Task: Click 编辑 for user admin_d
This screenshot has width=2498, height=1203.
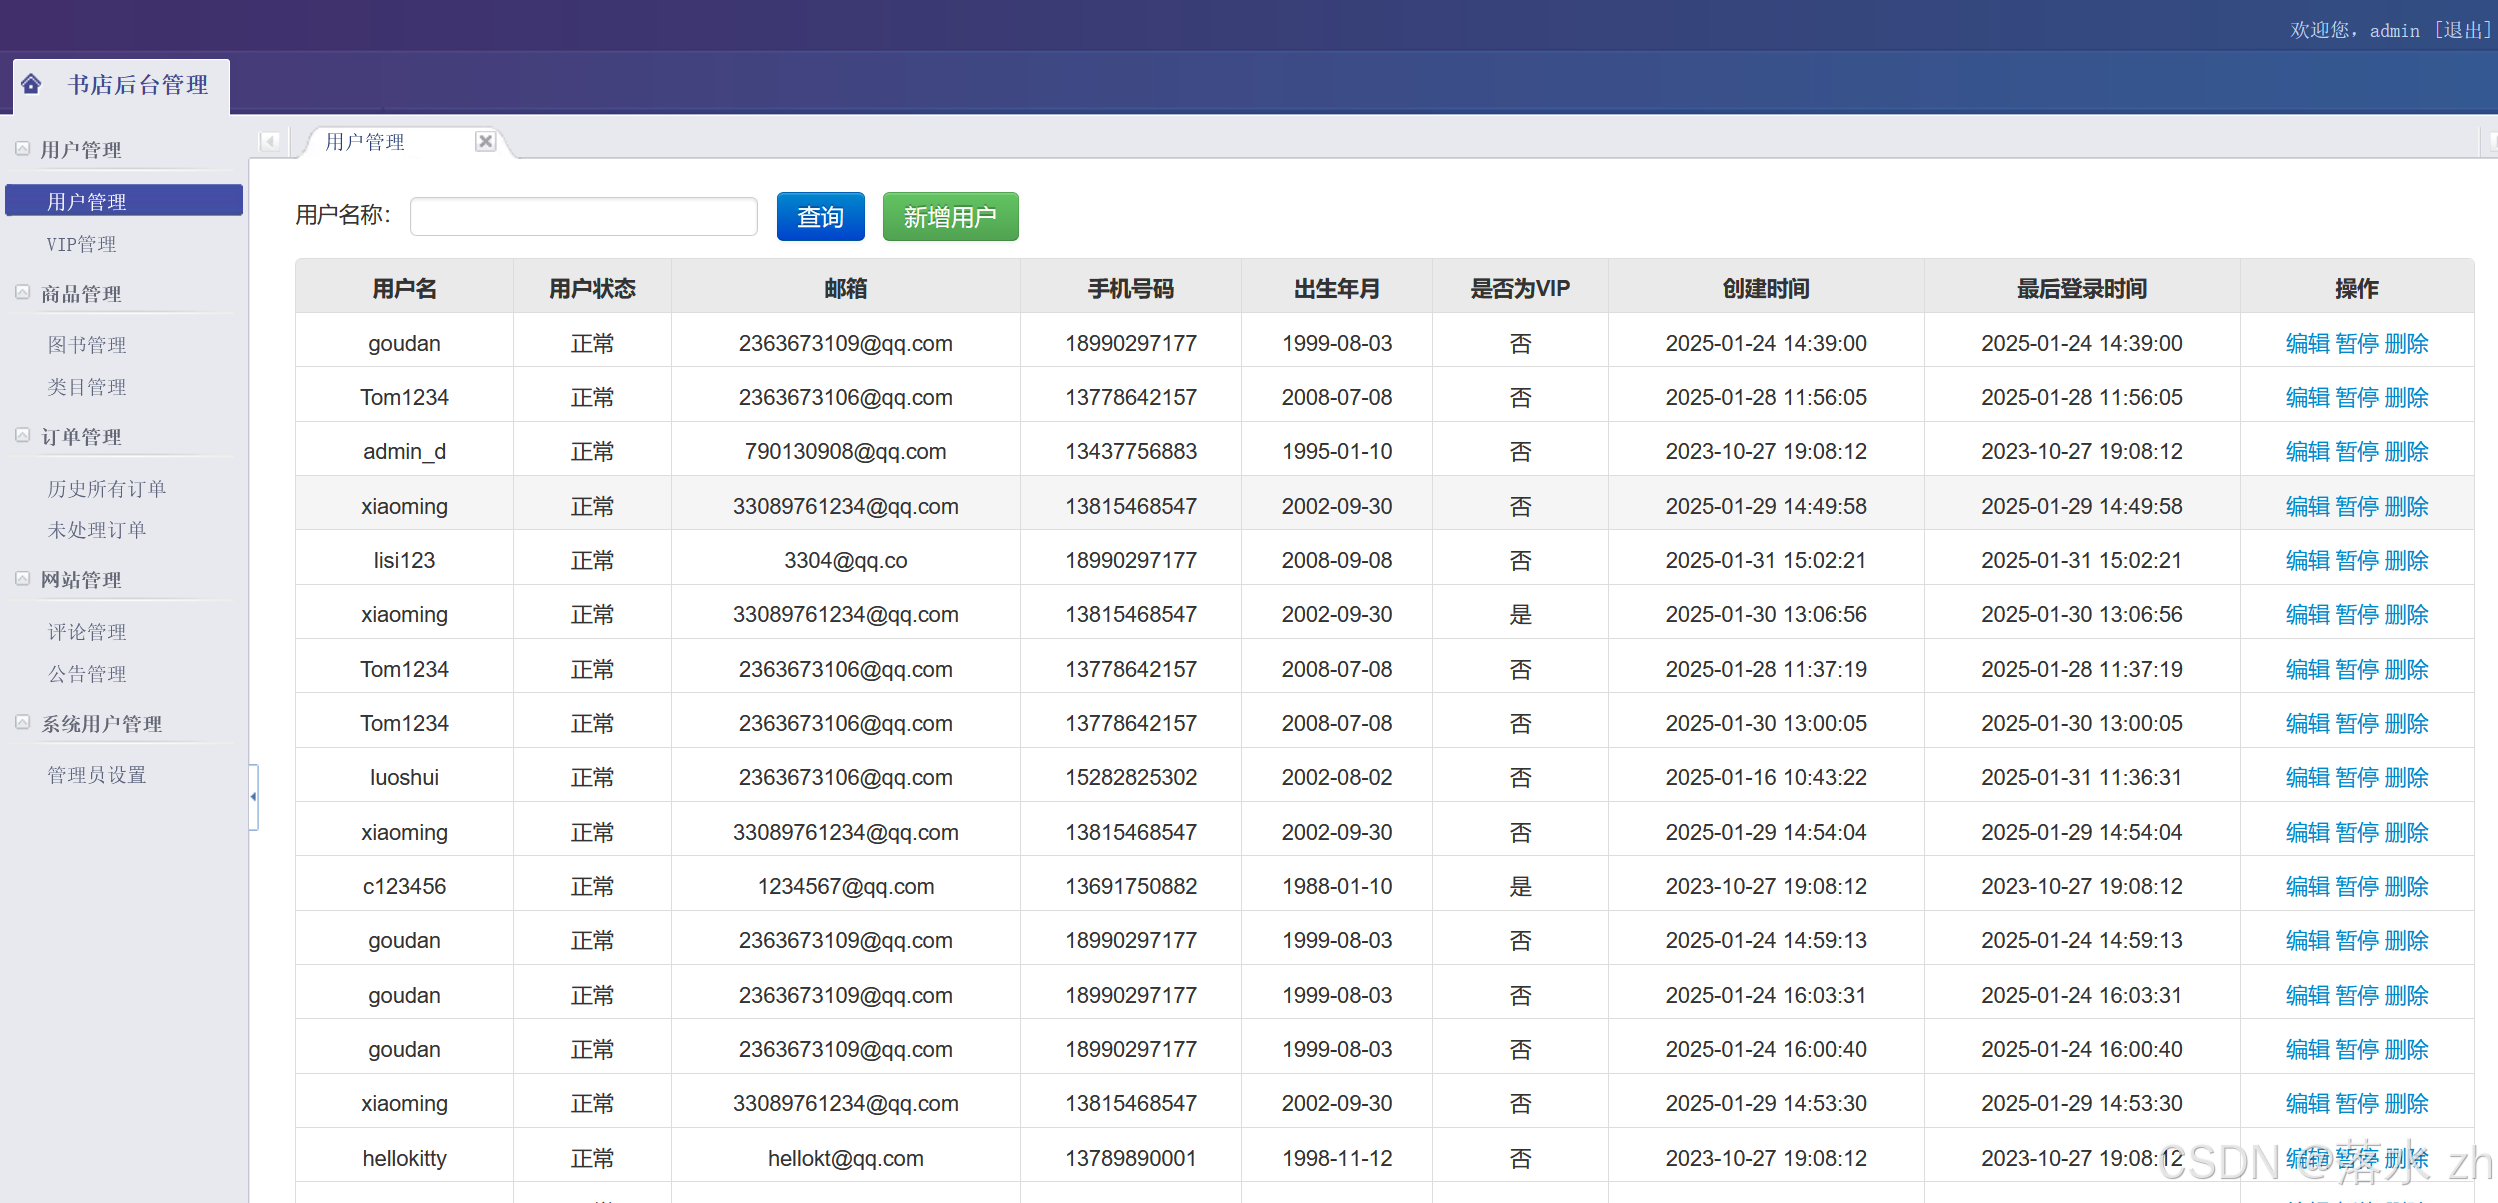Action: pos(2307,452)
